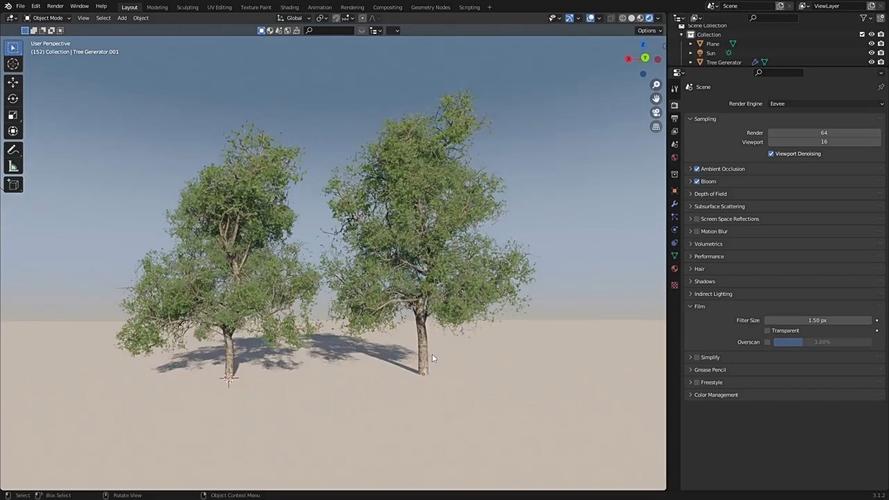Switch to Geometry Nodes workspace tab

[x=430, y=7]
